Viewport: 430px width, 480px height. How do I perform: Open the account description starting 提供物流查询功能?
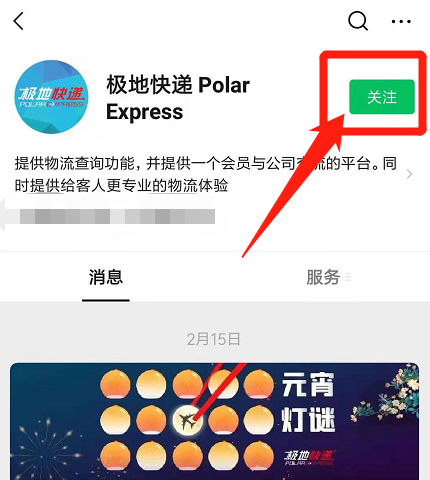click(206, 174)
